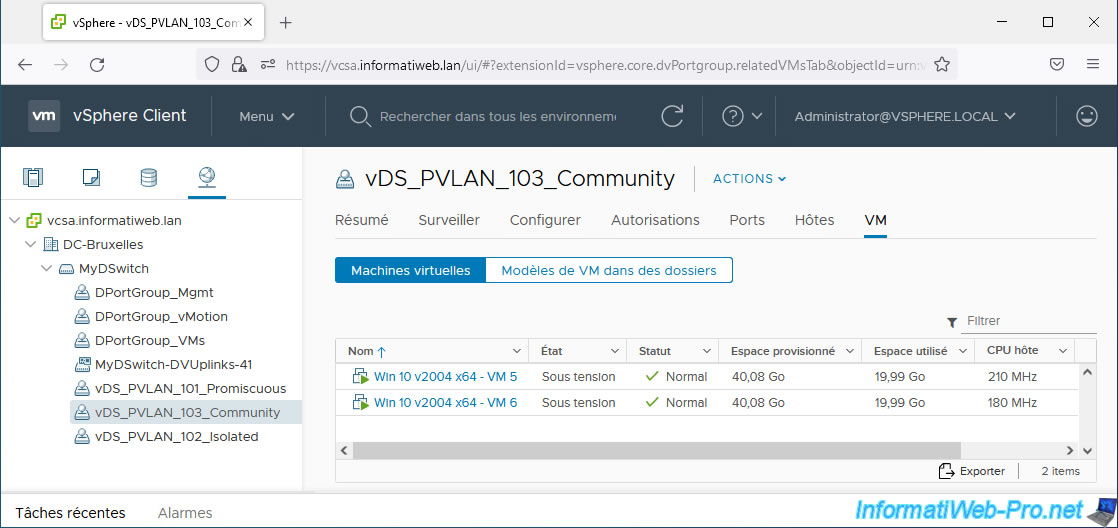This screenshot has height=528, width=1118.
Task: Select DPortGroup_Mgmt in the tree
Action: click(154, 293)
